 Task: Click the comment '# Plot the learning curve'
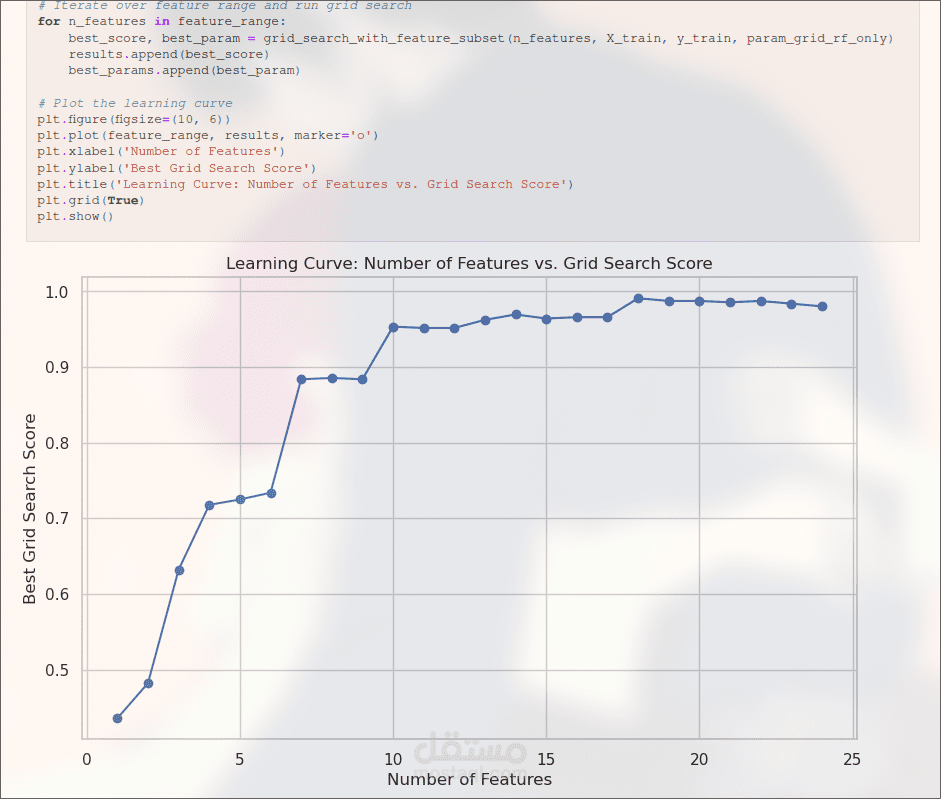(x=135, y=103)
